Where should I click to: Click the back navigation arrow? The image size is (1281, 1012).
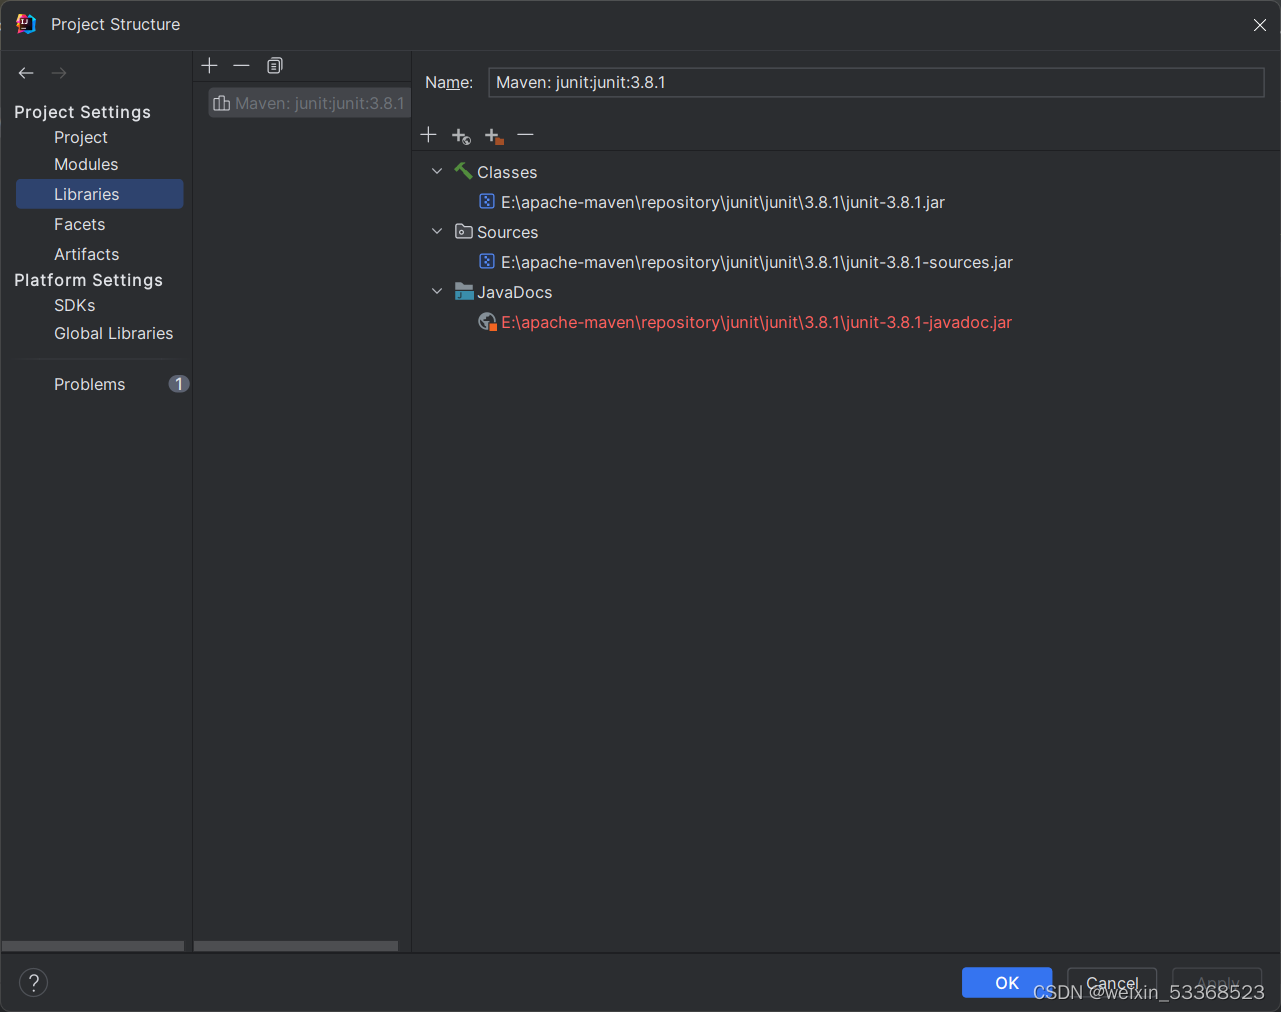tap(26, 73)
